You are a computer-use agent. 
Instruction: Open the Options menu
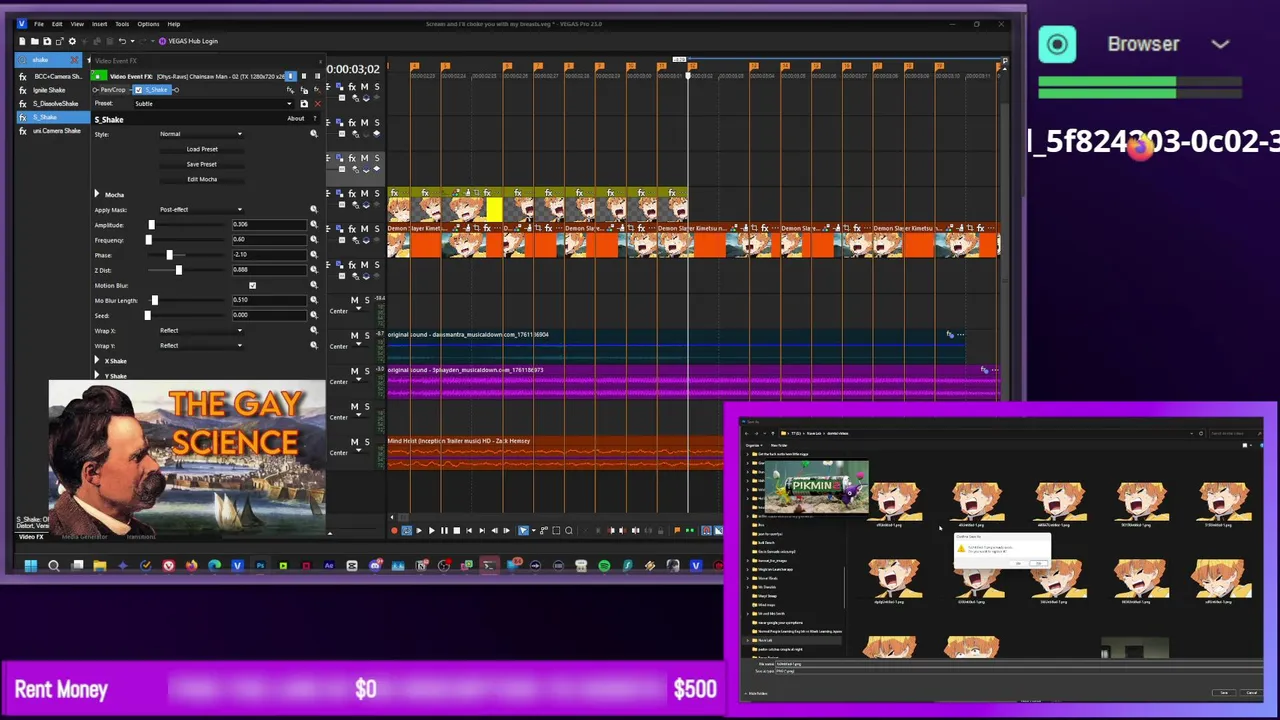(x=148, y=24)
